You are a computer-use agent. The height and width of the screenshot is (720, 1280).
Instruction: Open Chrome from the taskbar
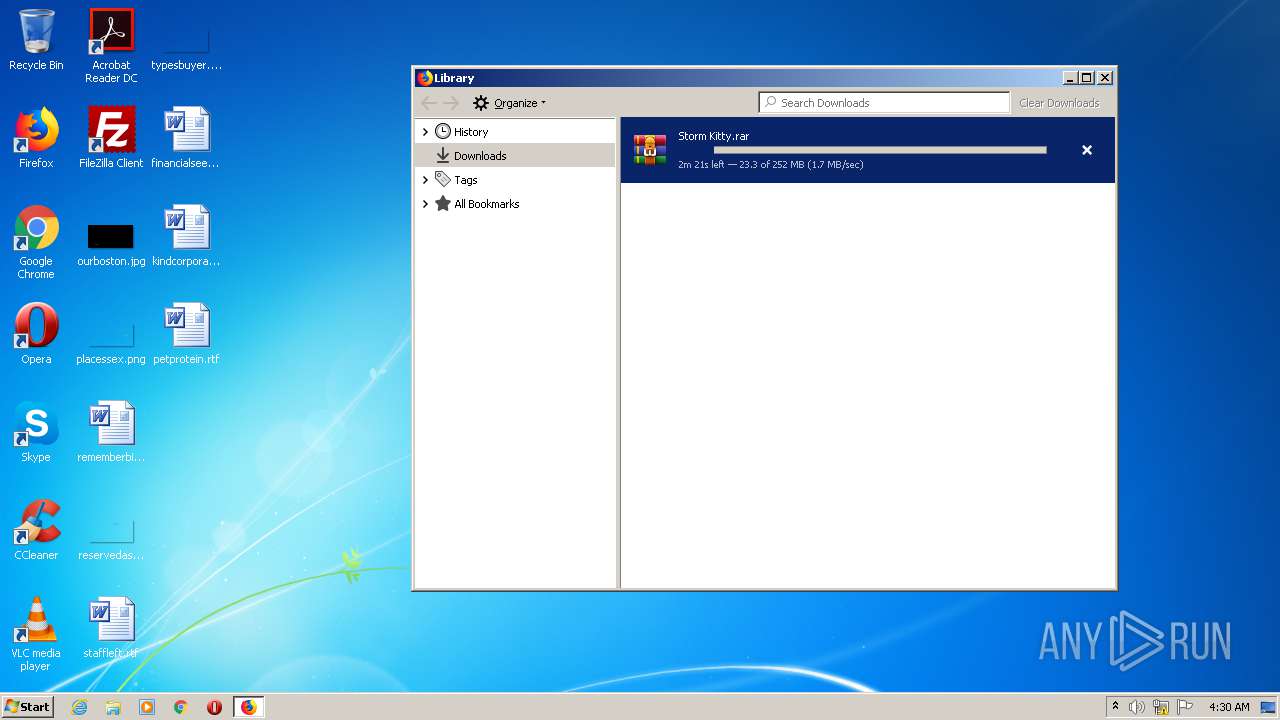coord(180,707)
